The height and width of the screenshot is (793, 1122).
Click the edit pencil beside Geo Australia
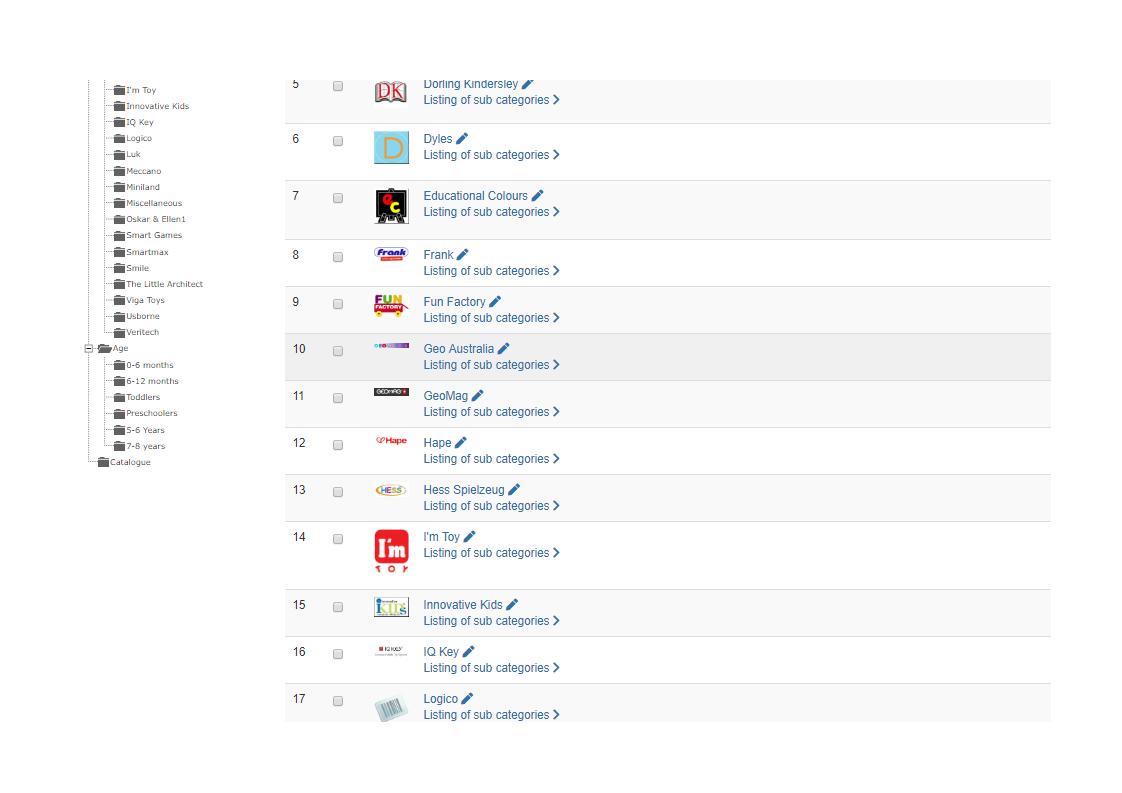(503, 349)
